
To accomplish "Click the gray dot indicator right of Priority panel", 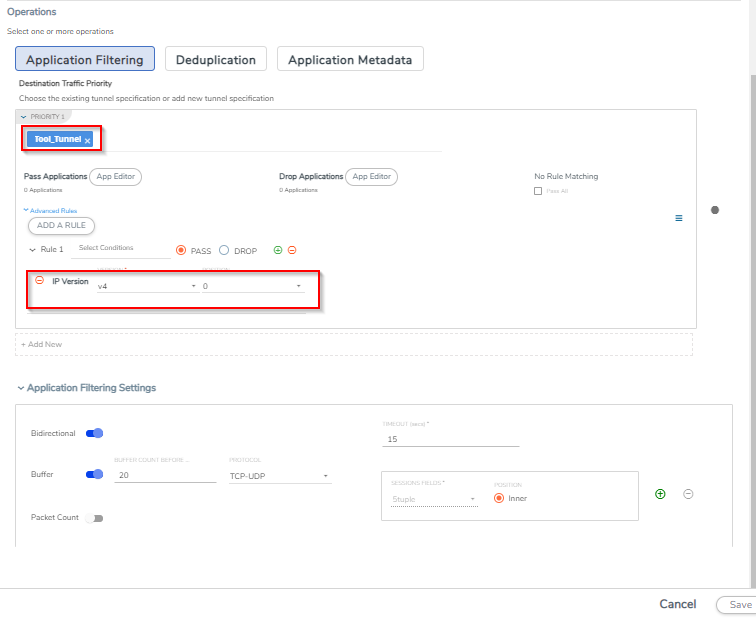I will (715, 210).
